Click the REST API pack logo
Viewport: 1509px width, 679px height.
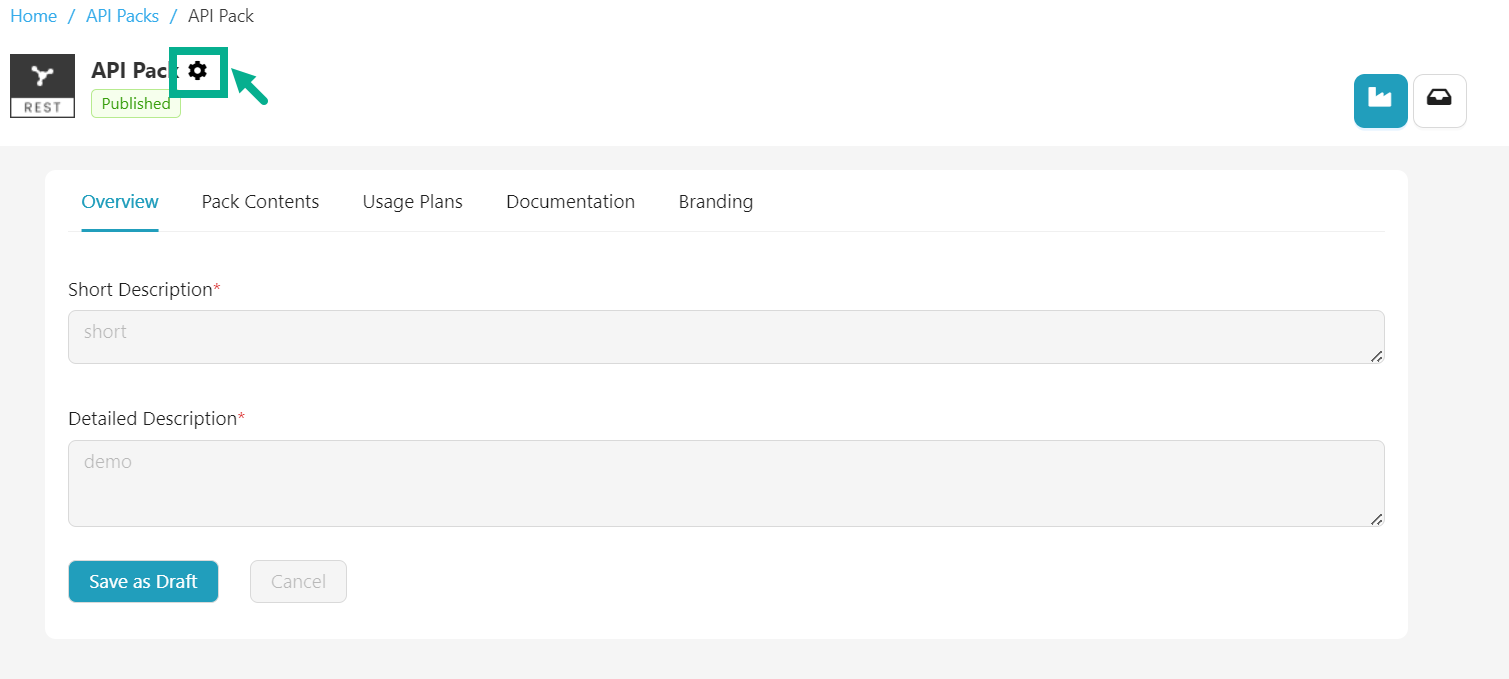coord(42,86)
